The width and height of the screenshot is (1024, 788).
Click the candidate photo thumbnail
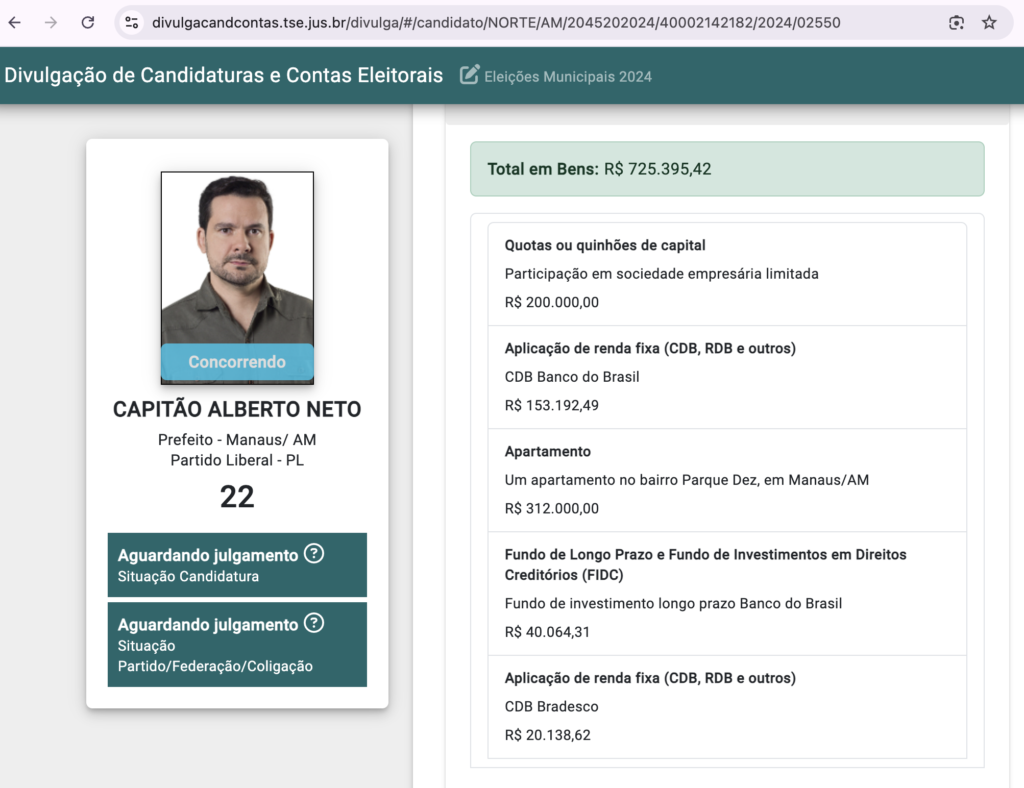(237, 260)
